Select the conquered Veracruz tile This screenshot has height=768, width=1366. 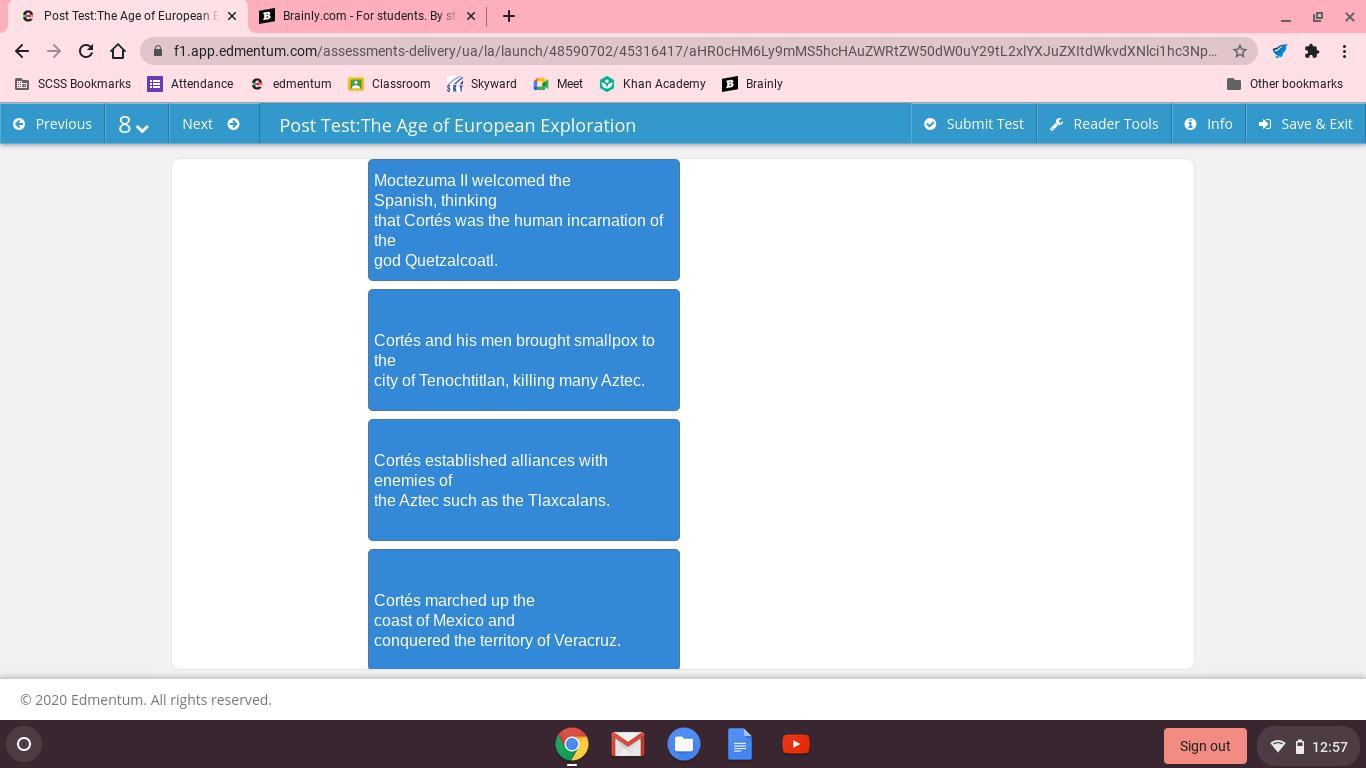[x=524, y=609]
